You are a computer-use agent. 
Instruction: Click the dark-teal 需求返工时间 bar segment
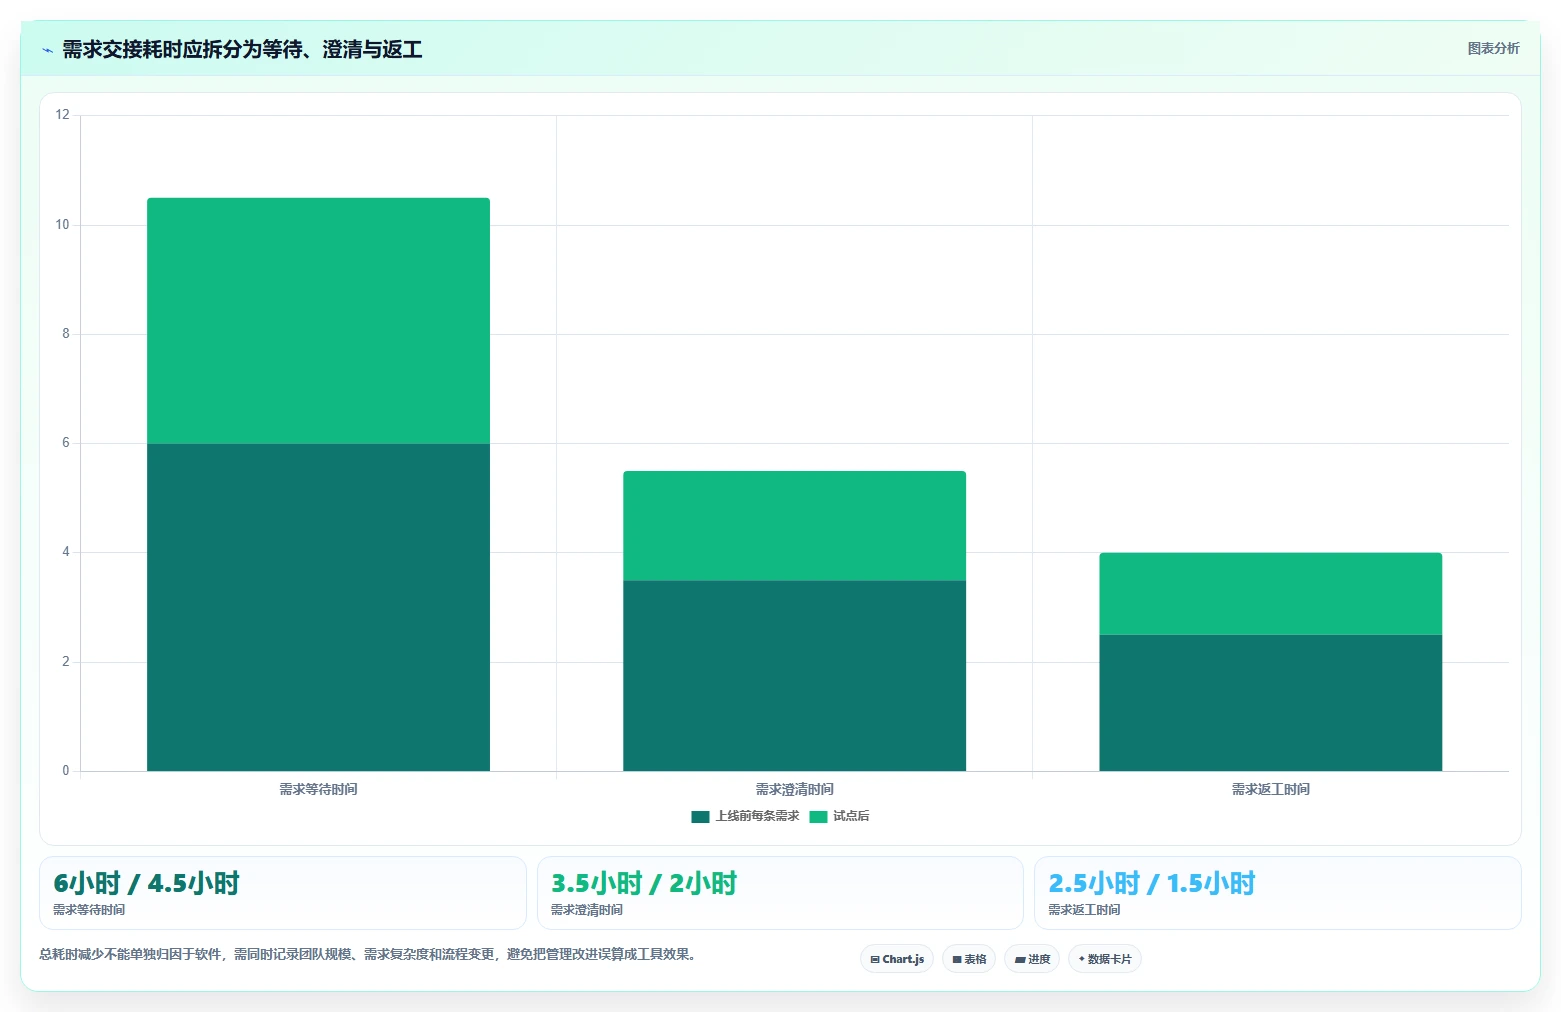(x=1270, y=703)
